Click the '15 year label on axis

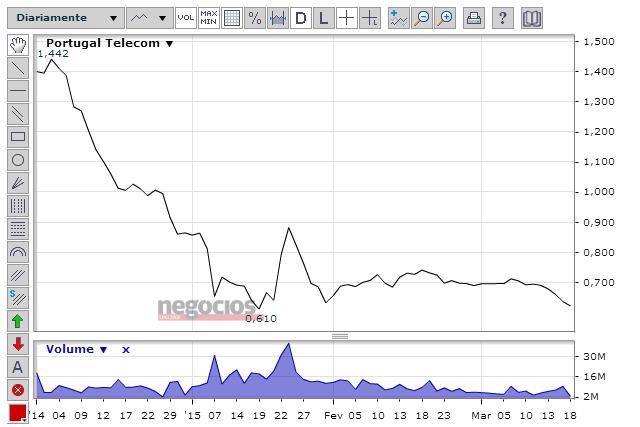coord(192,415)
